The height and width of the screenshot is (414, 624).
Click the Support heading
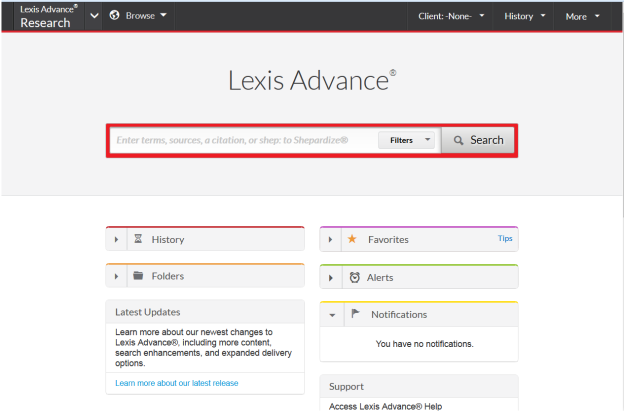(x=346, y=387)
